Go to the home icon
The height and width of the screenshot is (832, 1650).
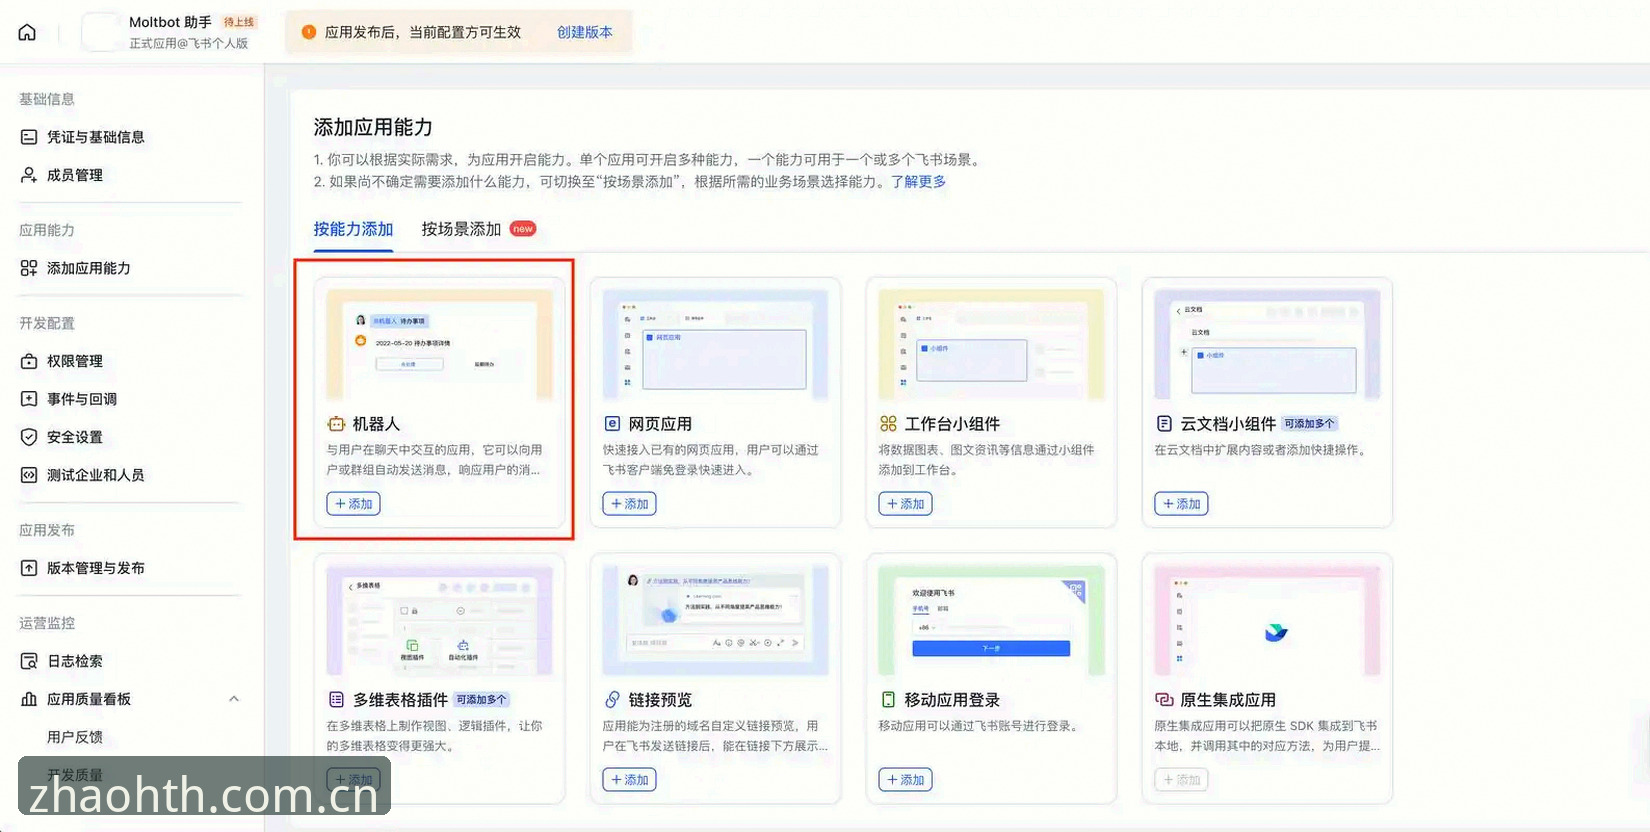pos(27,32)
